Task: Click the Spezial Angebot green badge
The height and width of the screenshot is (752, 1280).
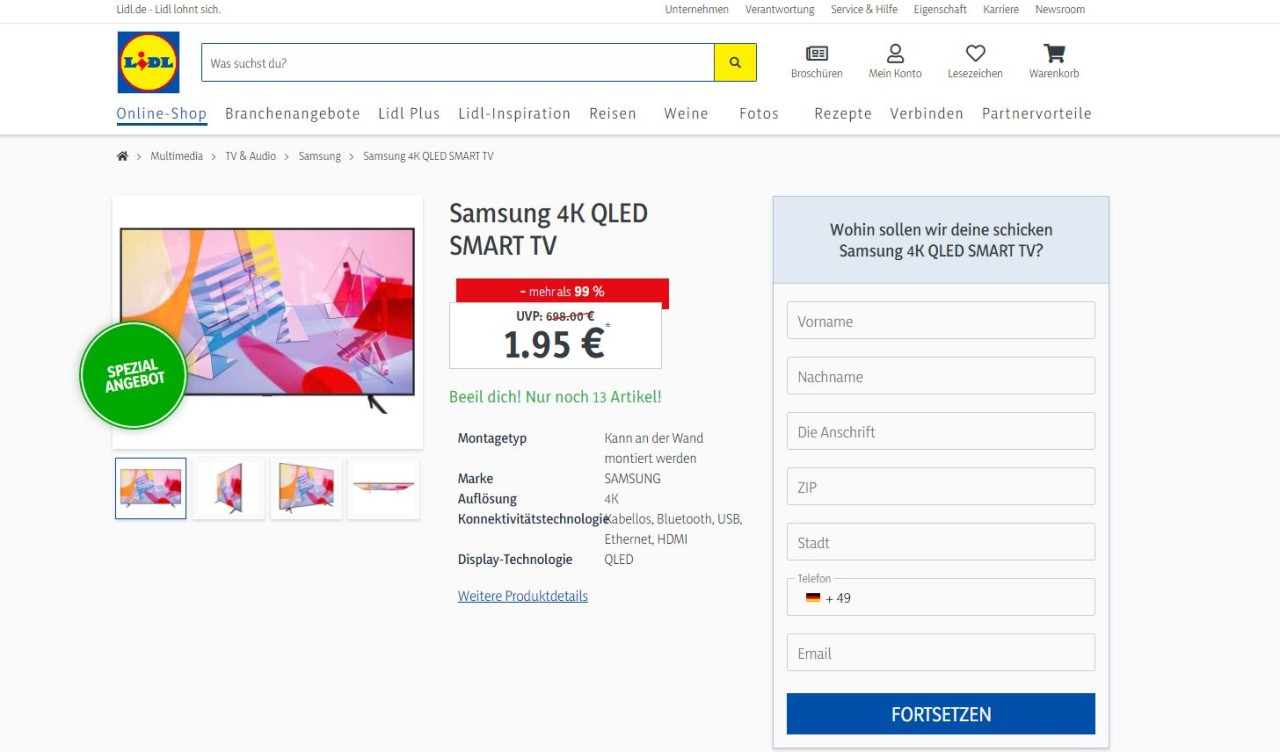Action: click(133, 375)
